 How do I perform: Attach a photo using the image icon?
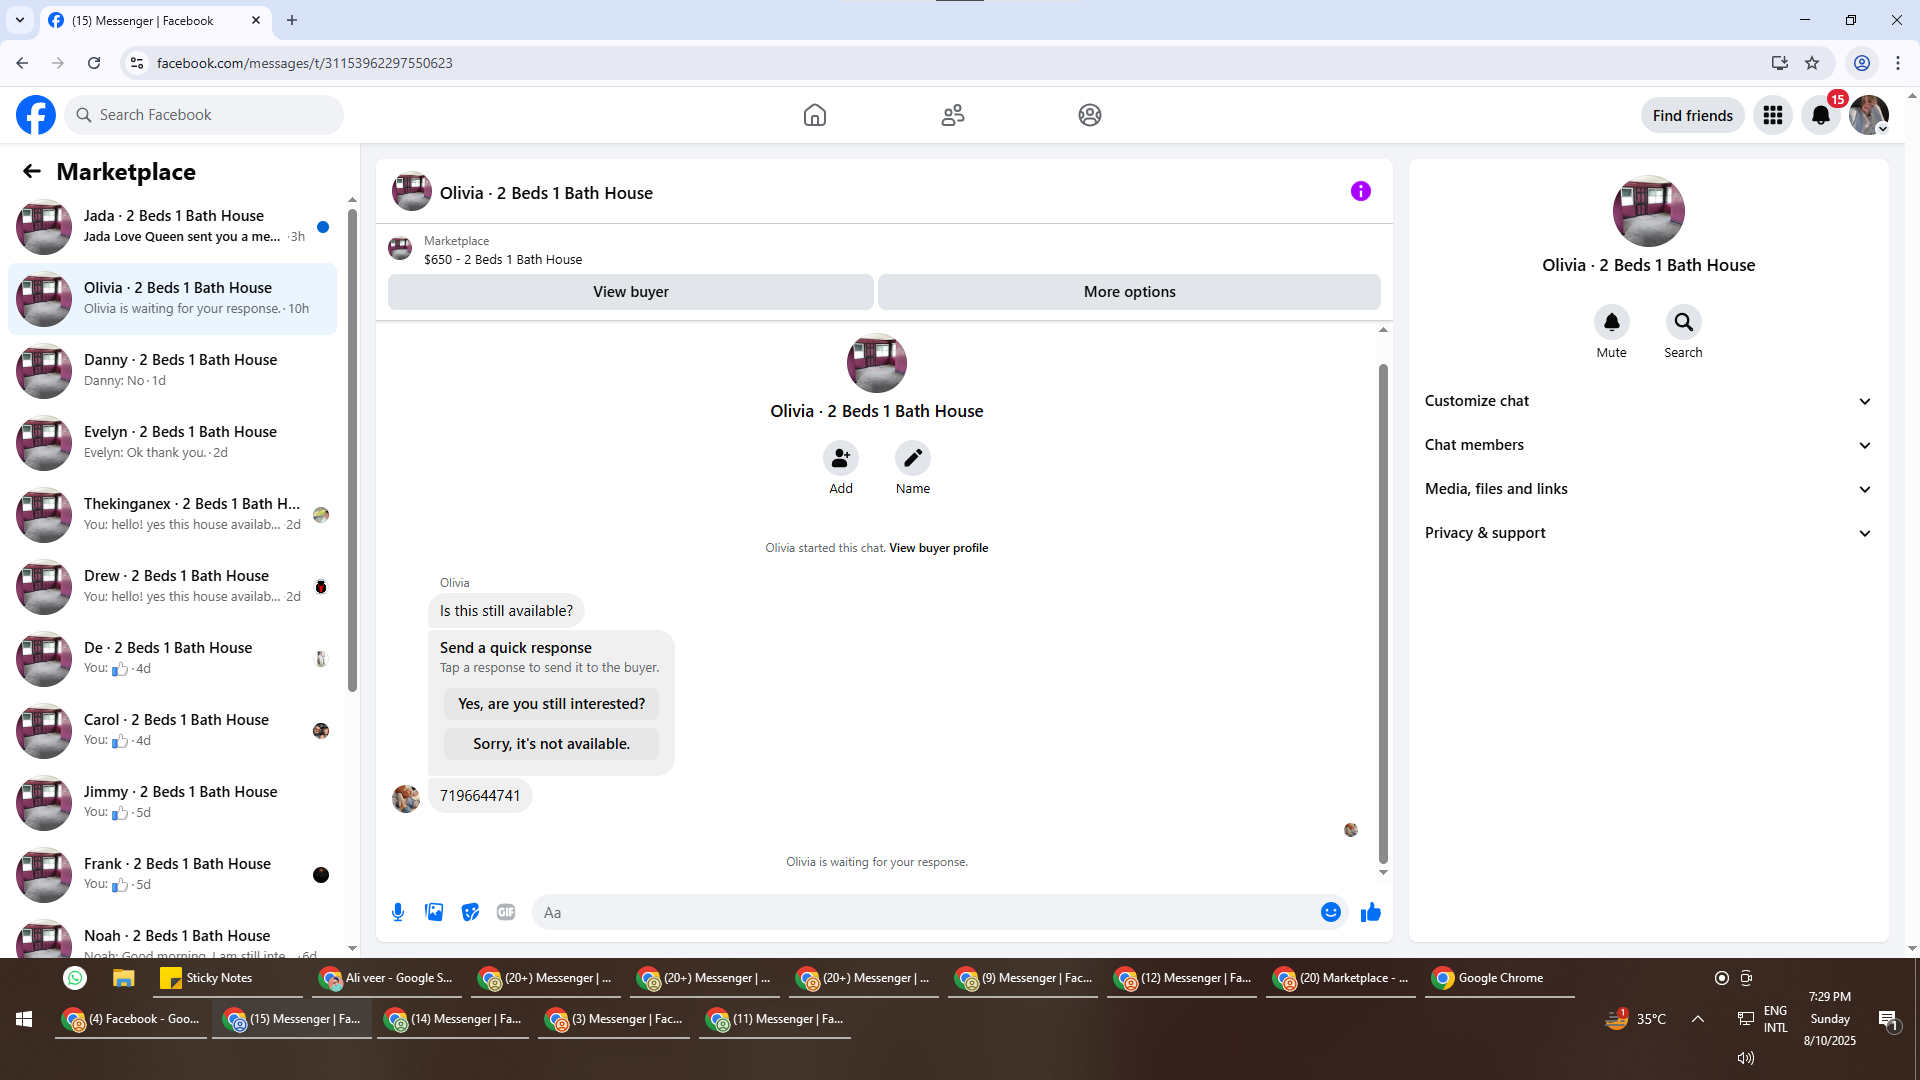click(x=434, y=912)
